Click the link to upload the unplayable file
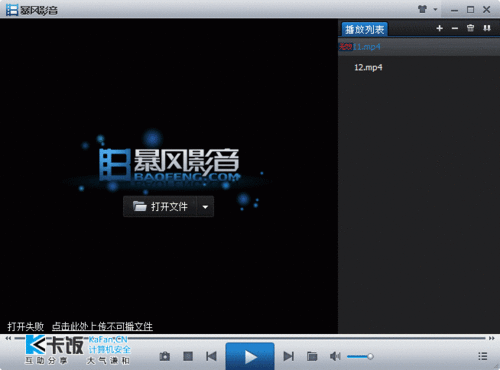Viewport: 500px width, 370px height. pos(102,326)
